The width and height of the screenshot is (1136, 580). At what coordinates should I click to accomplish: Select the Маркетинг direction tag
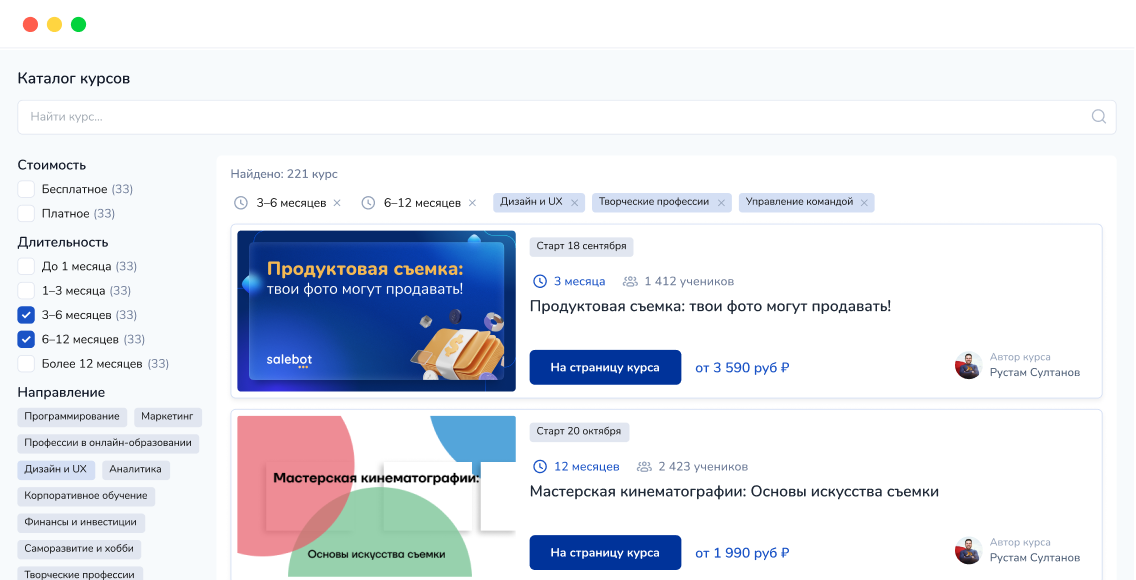coord(167,416)
